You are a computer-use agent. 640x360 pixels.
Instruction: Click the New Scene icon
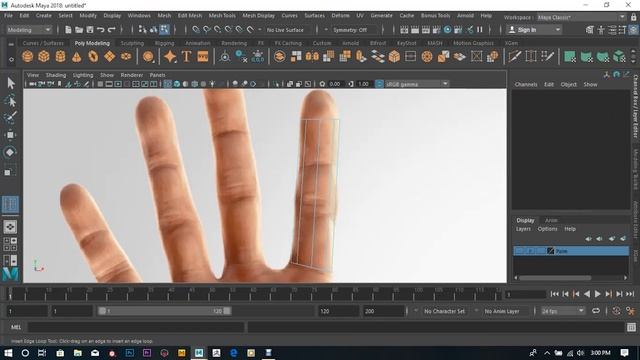(68, 29)
